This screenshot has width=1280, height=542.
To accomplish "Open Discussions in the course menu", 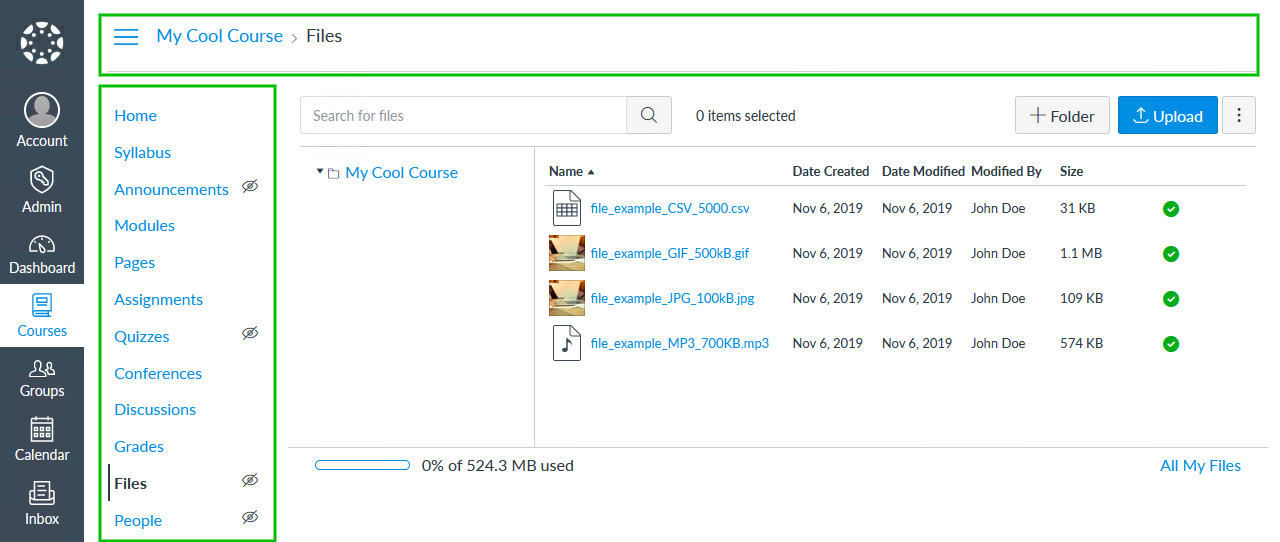I will click(x=155, y=409).
